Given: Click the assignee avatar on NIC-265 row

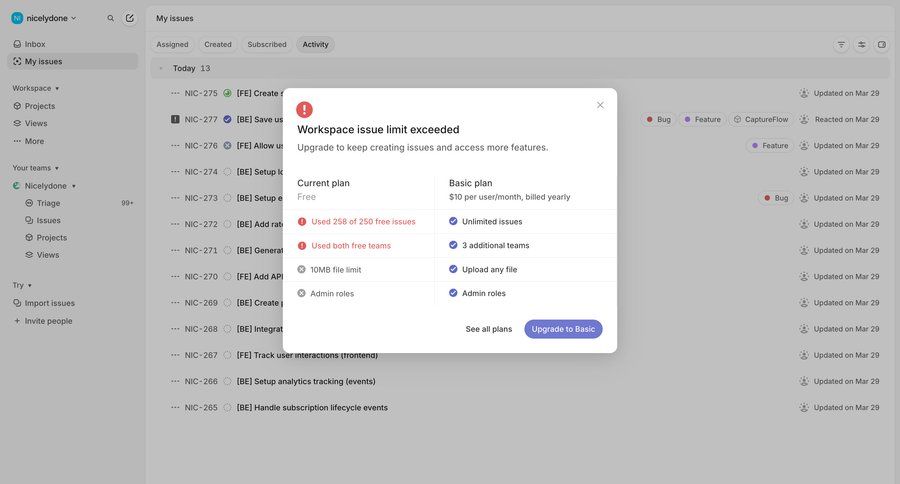Looking at the screenshot, I should click(x=804, y=408).
